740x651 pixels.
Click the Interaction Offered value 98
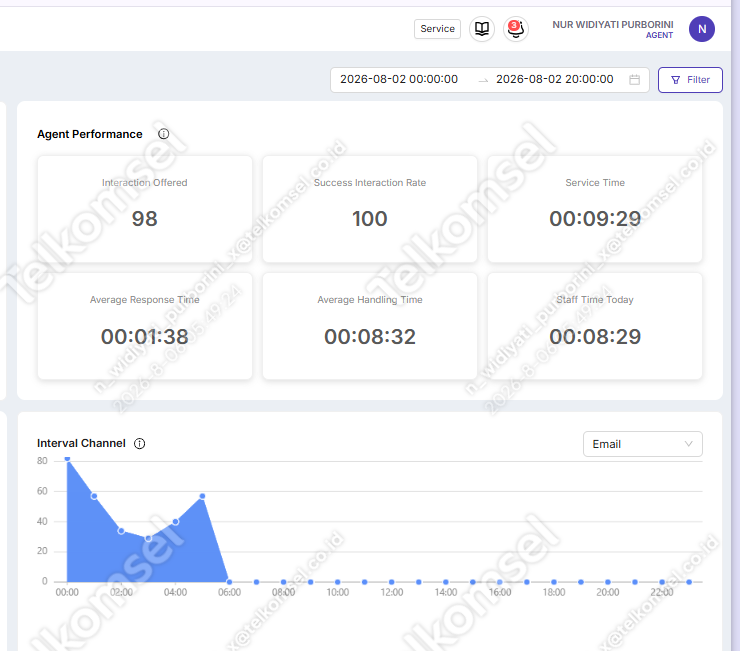click(144, 219)
